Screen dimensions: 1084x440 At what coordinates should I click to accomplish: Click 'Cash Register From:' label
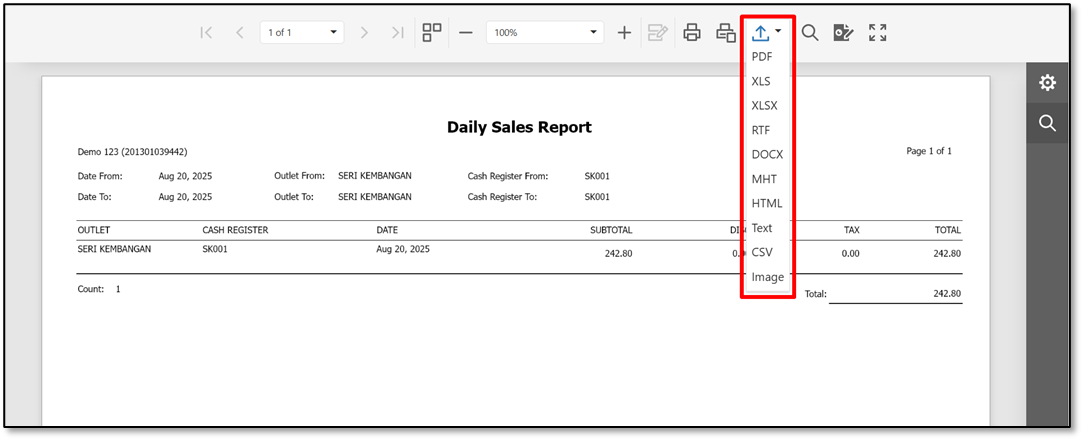coord(508,176)
